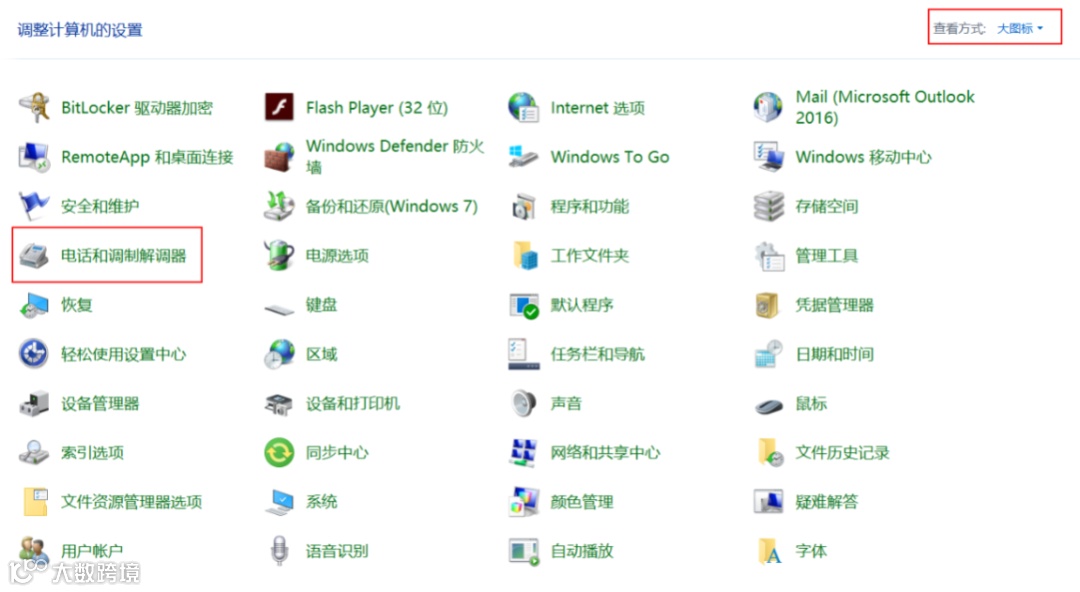Screen dimensions: 1080x592
Task: Click the 颜色管理 icon
Action: (523, 502)
